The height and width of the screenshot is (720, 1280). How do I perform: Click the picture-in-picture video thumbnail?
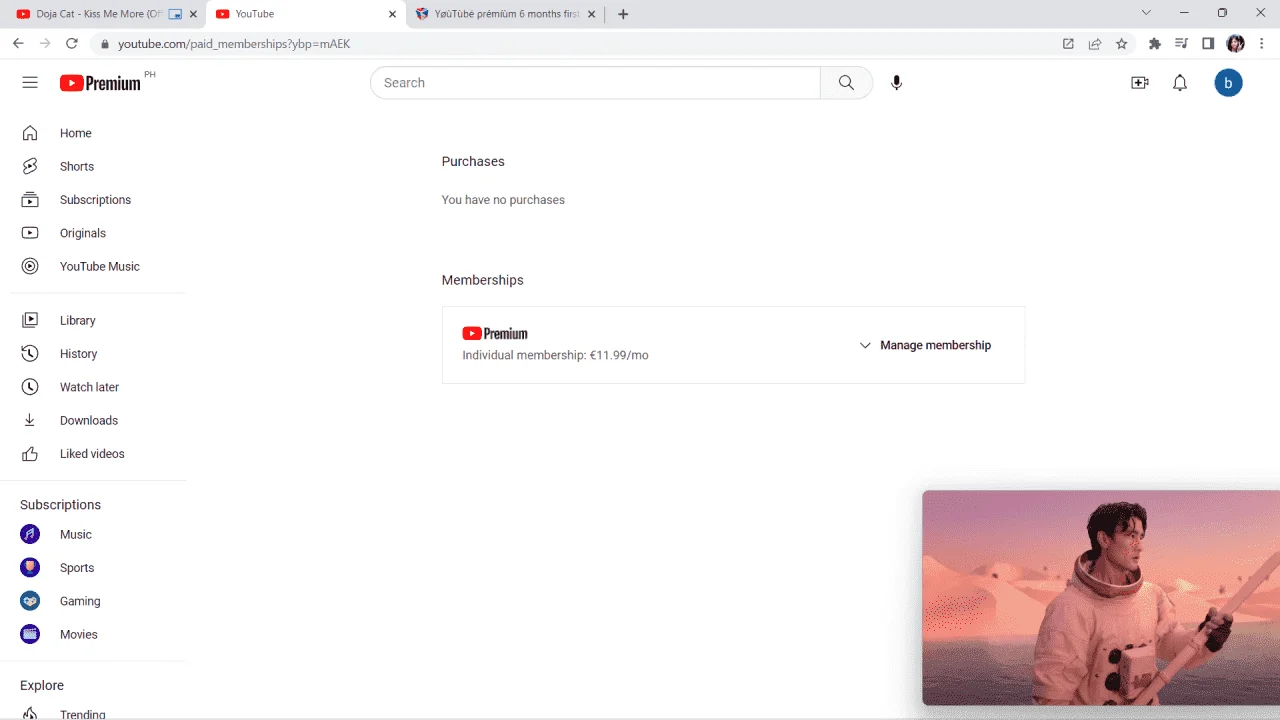(1101, 598)
